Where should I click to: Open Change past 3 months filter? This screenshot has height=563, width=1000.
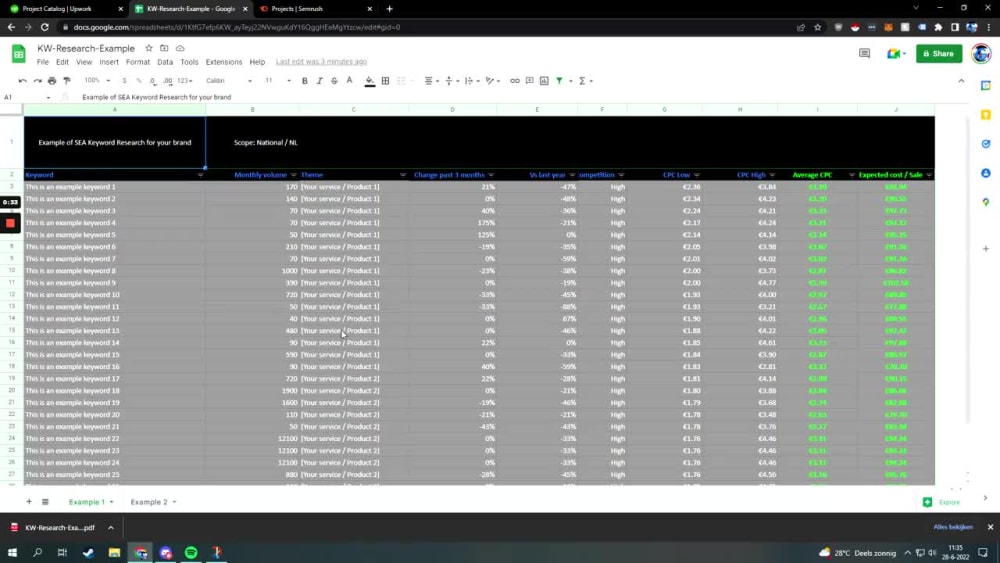tap(491, 175)
